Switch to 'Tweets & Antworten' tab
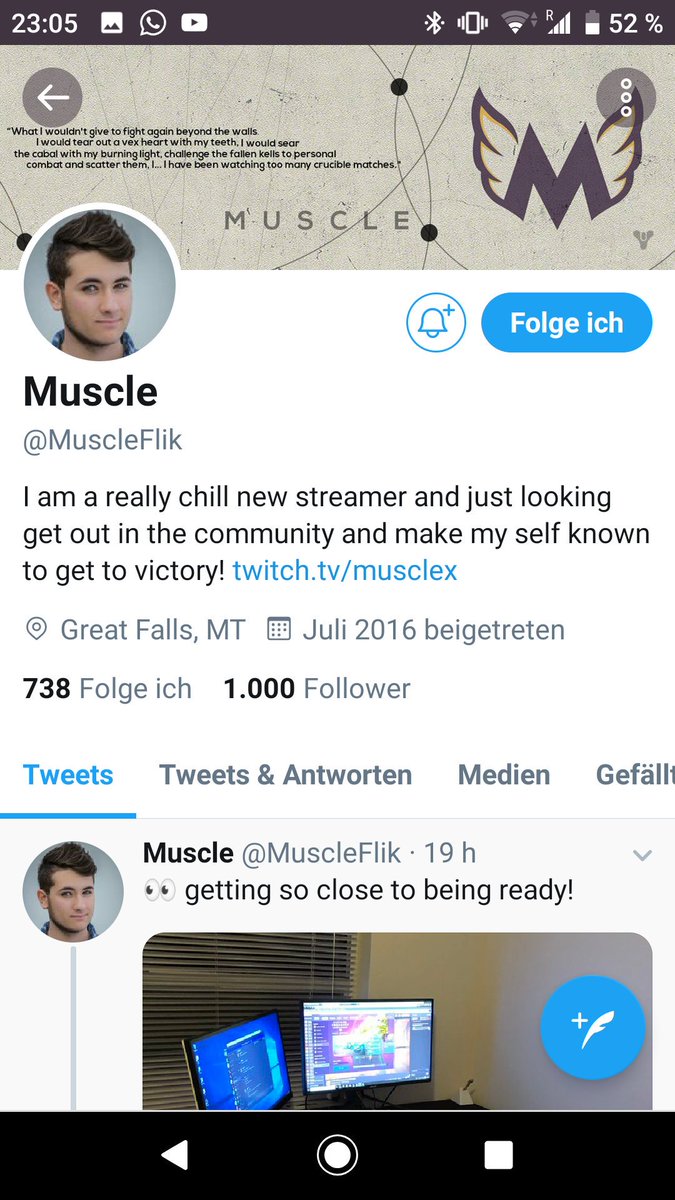 click(x=285, y=775)
